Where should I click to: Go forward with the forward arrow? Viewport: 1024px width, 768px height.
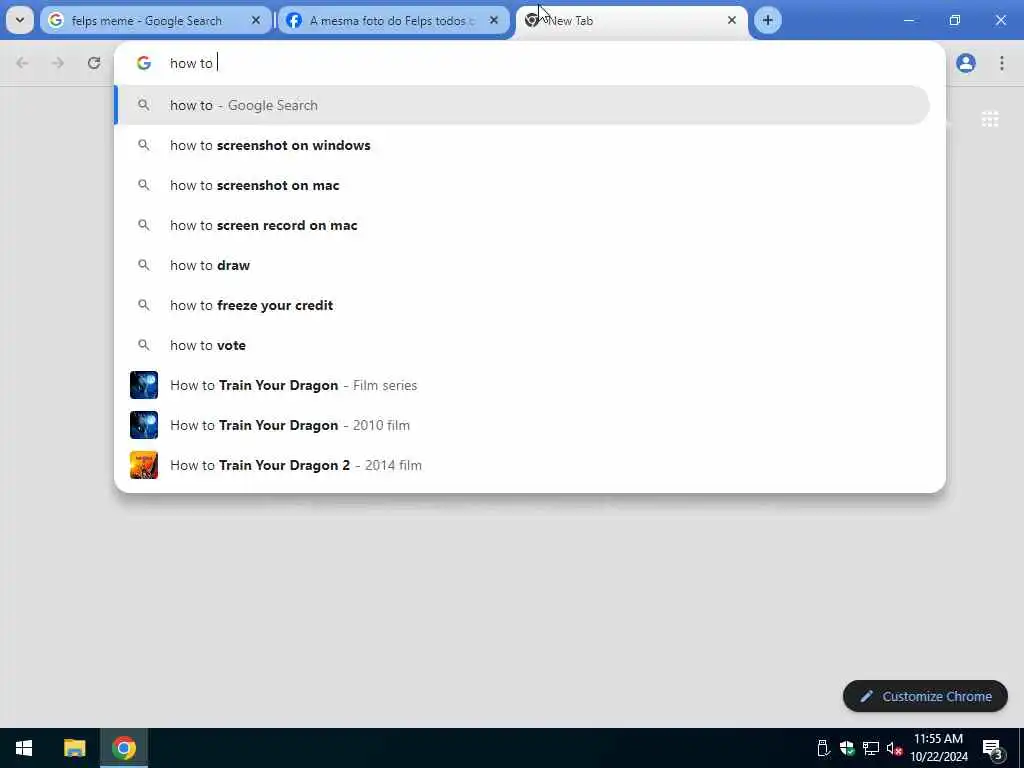point(58,63)
